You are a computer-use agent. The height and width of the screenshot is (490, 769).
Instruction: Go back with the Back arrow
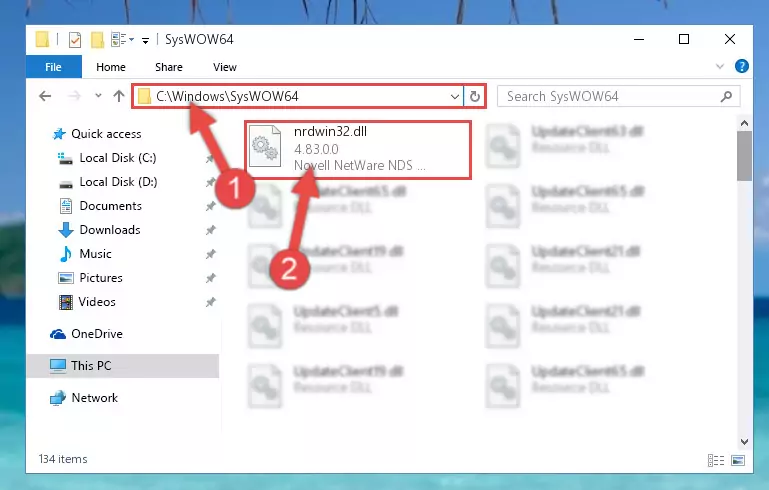click(45, 96)
